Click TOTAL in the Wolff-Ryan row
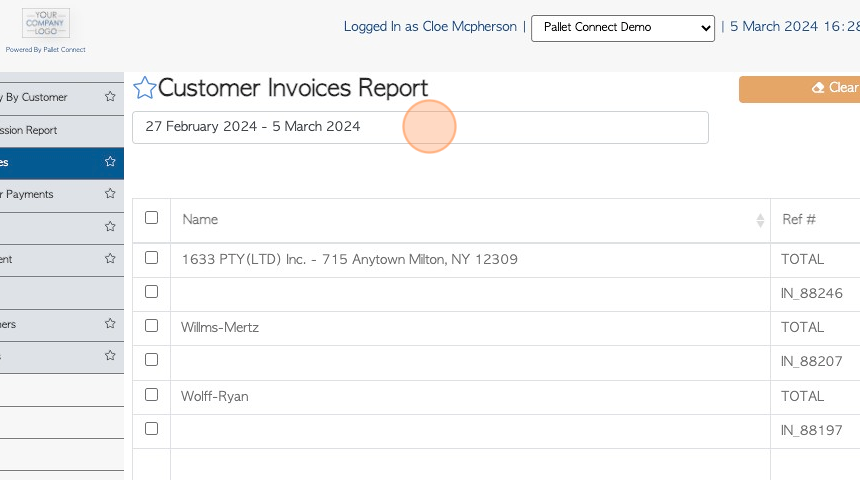The height and width of the screenshot is (480, 860). pos(802,397)
